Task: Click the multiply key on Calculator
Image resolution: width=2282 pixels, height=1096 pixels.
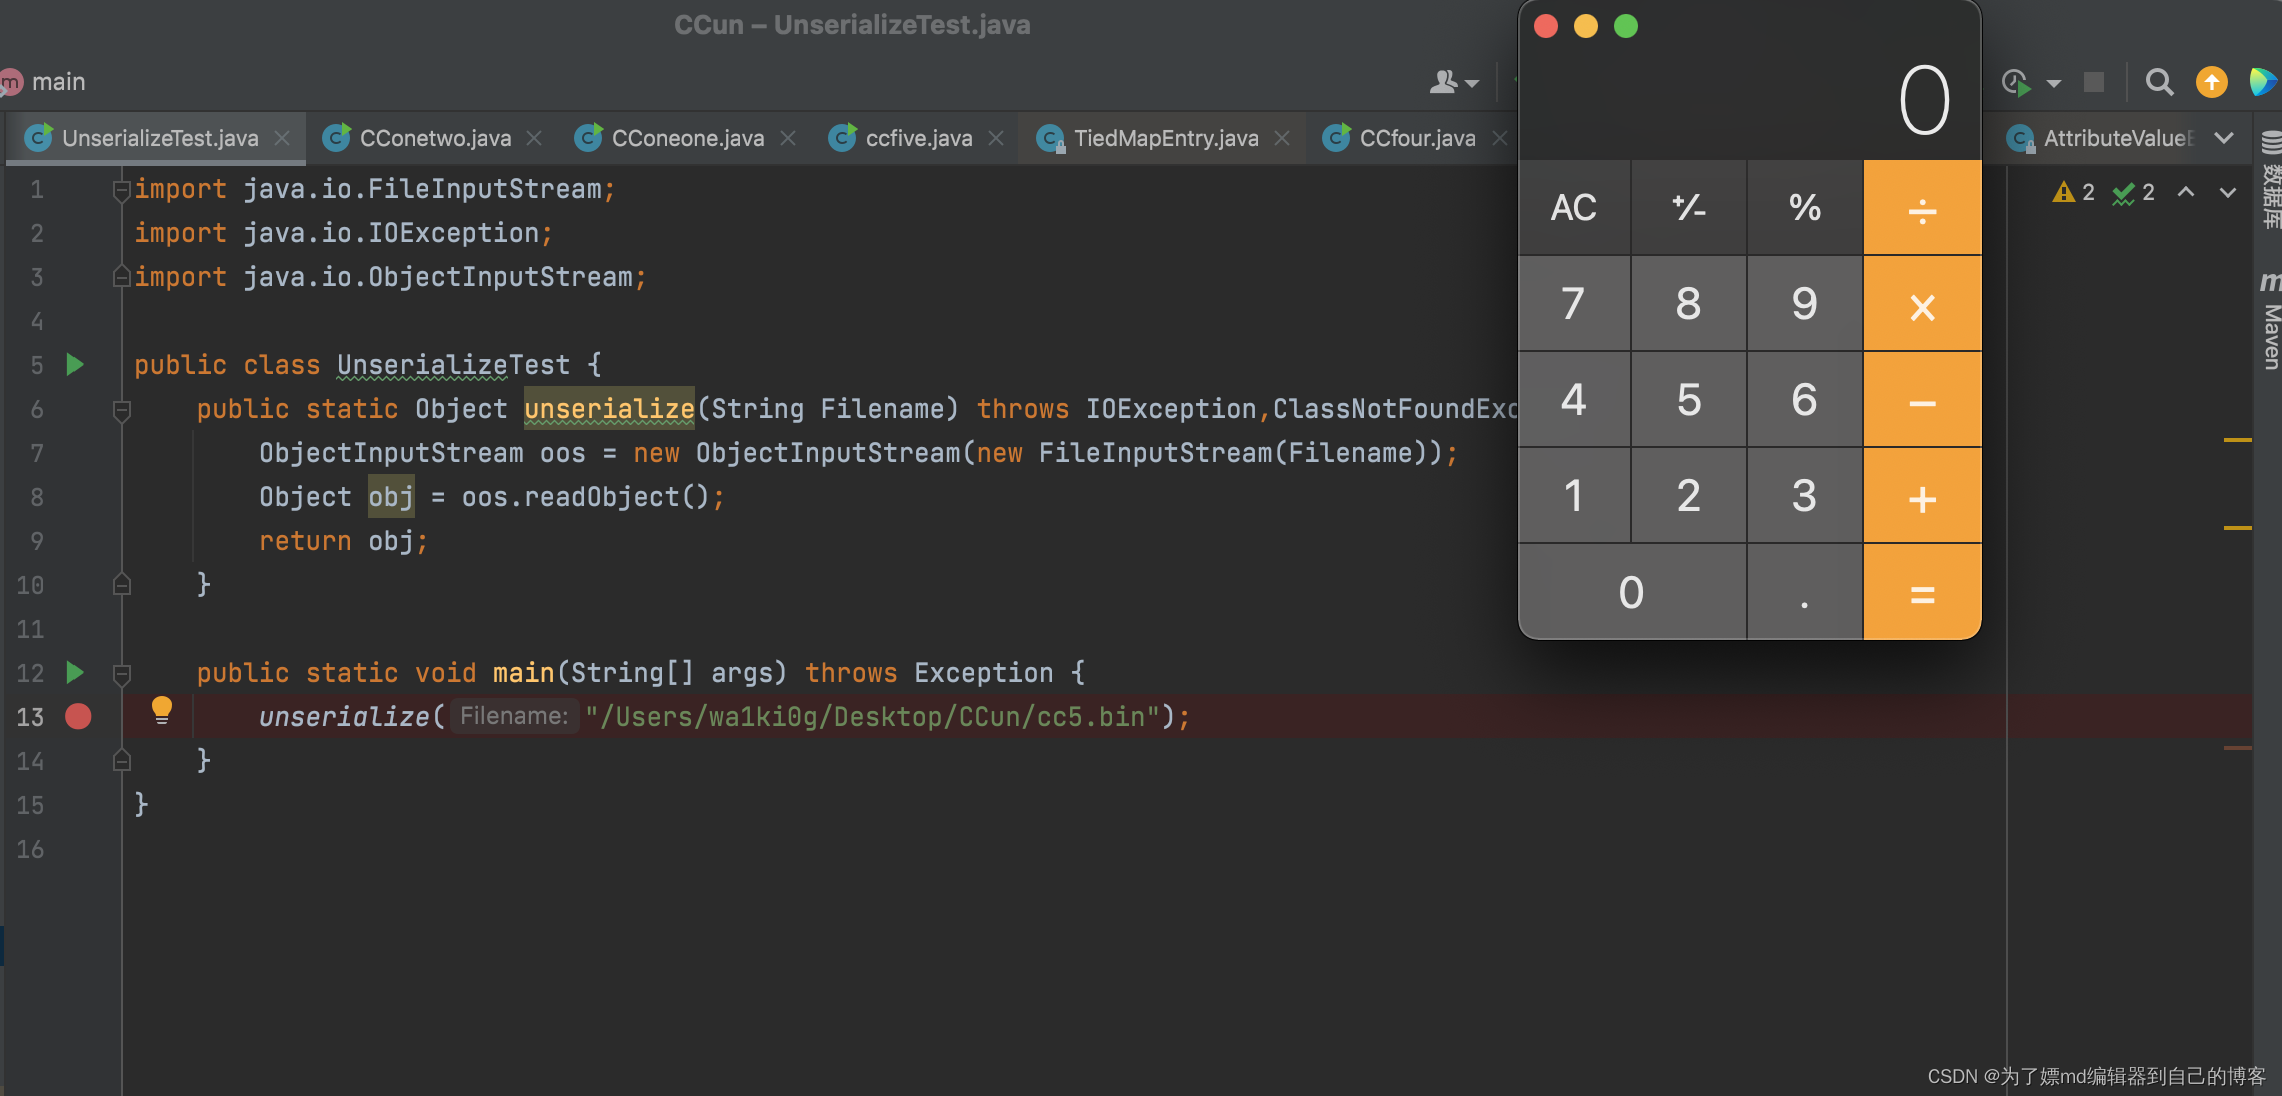Action: coord(1922,304)
